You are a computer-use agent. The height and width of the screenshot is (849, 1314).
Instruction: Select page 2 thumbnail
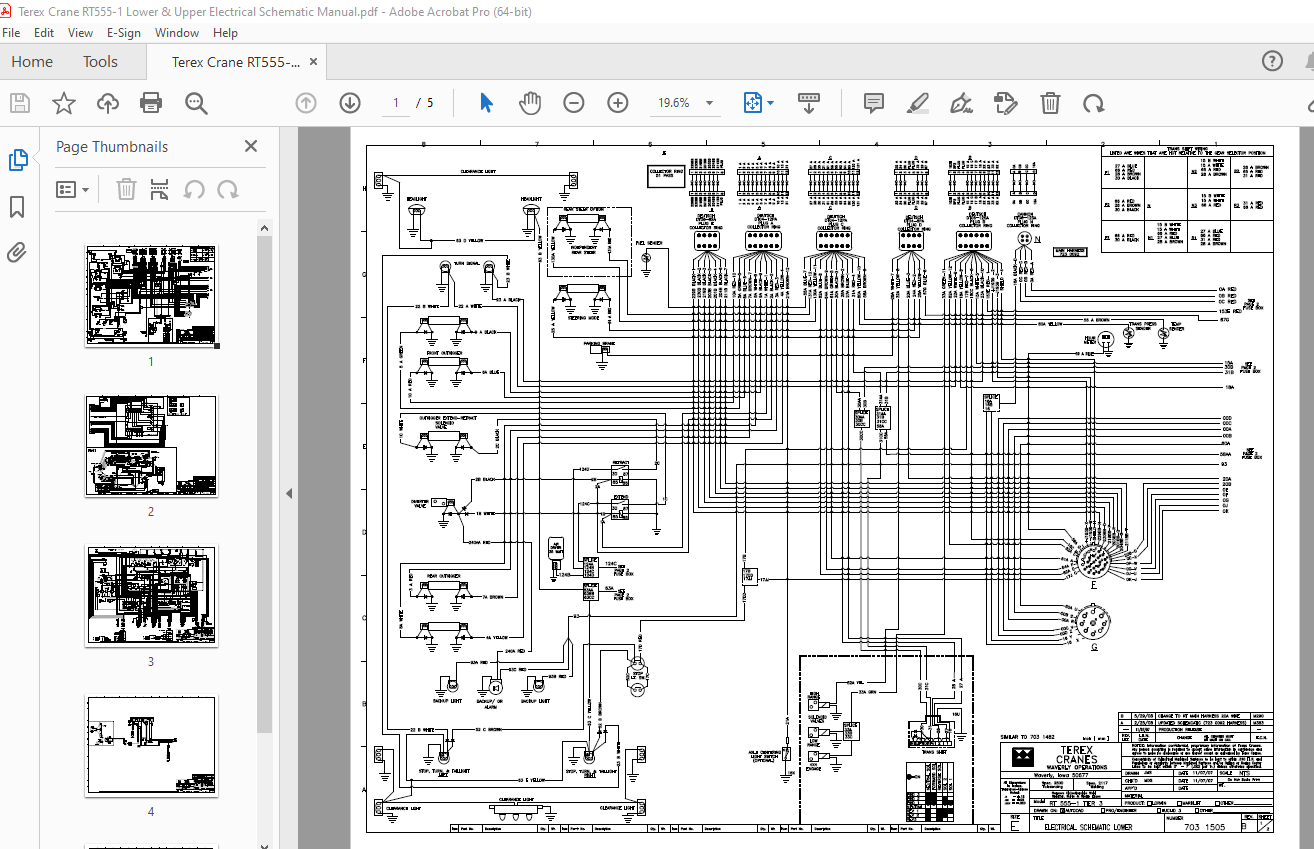tap(151, 446)
